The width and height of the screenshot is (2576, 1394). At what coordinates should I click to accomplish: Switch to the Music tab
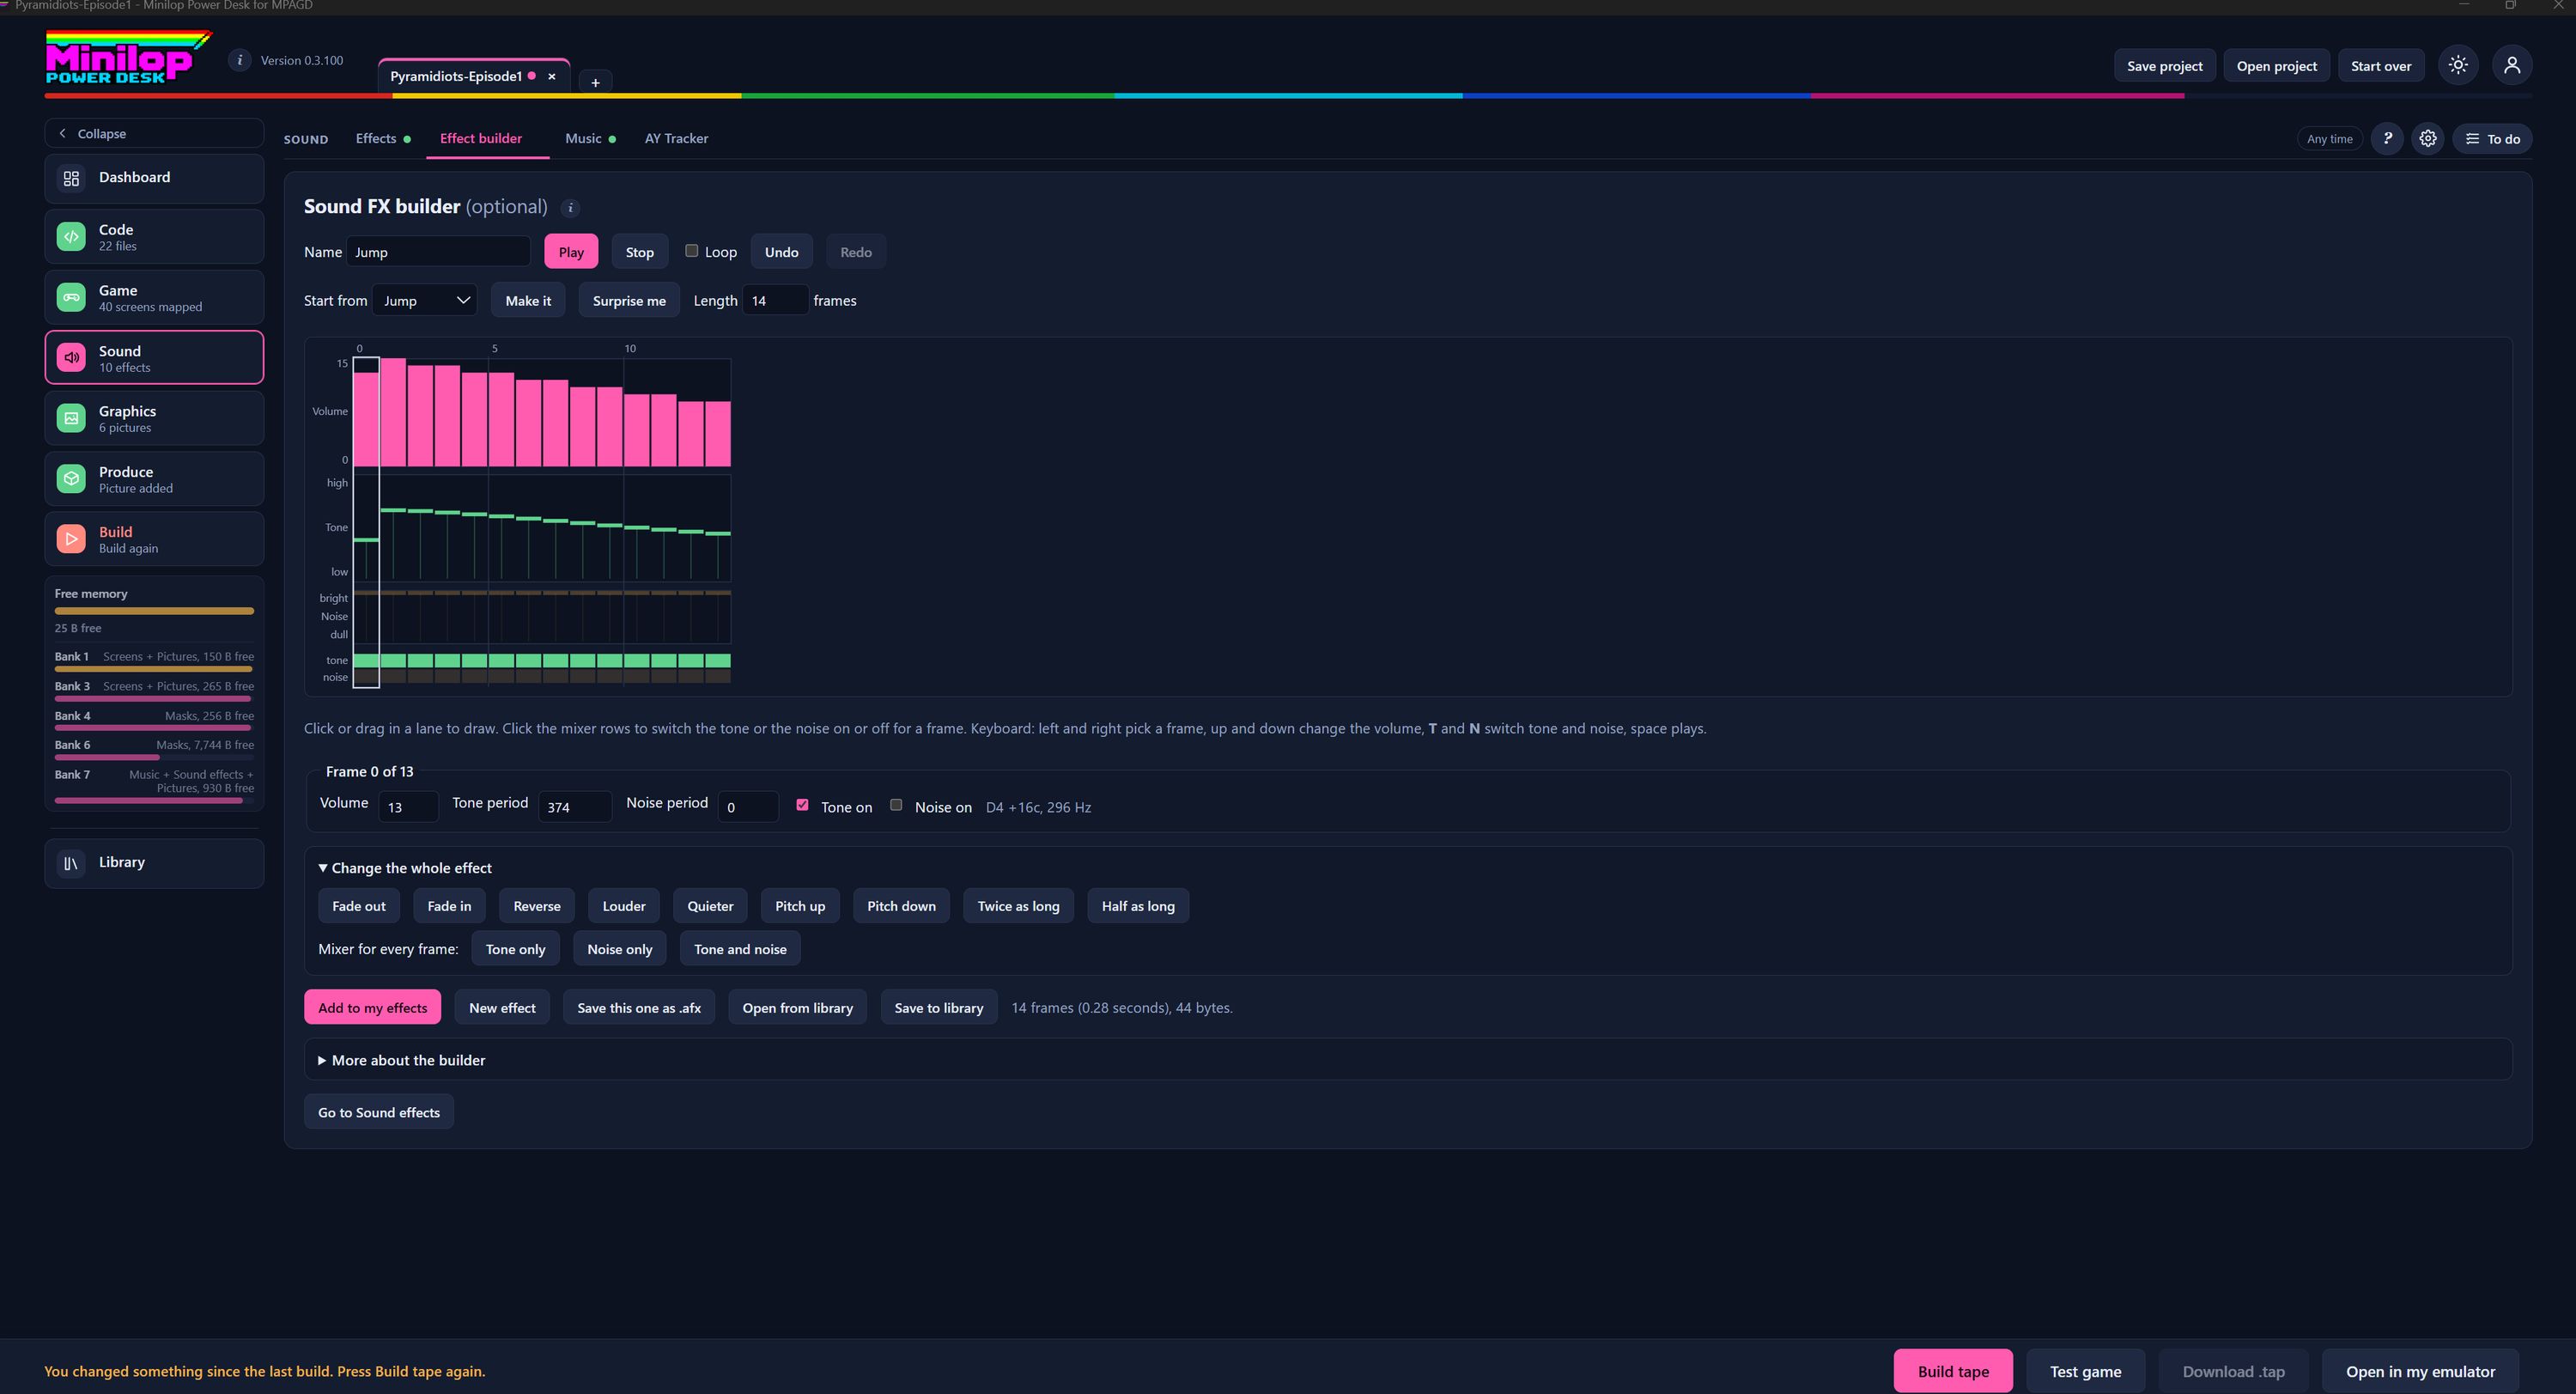point(590,139)
